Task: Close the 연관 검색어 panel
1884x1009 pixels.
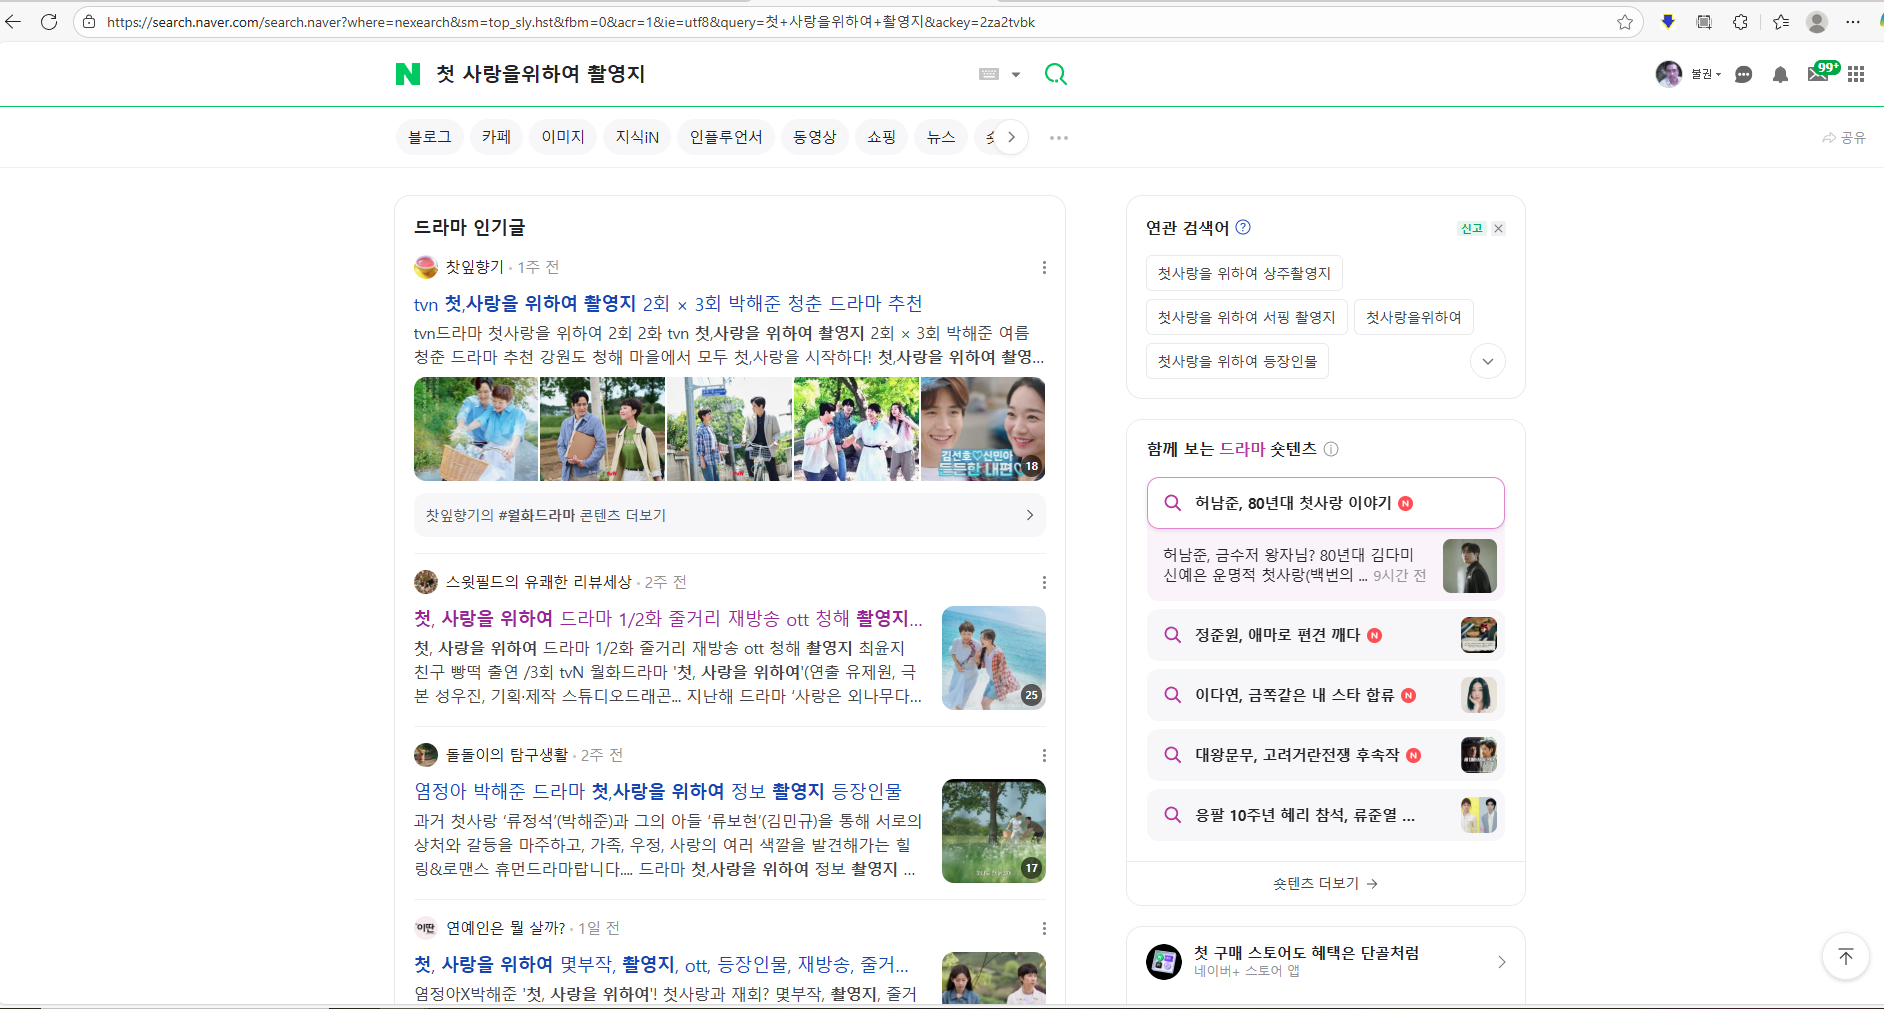Action: tap(1498, 228)
